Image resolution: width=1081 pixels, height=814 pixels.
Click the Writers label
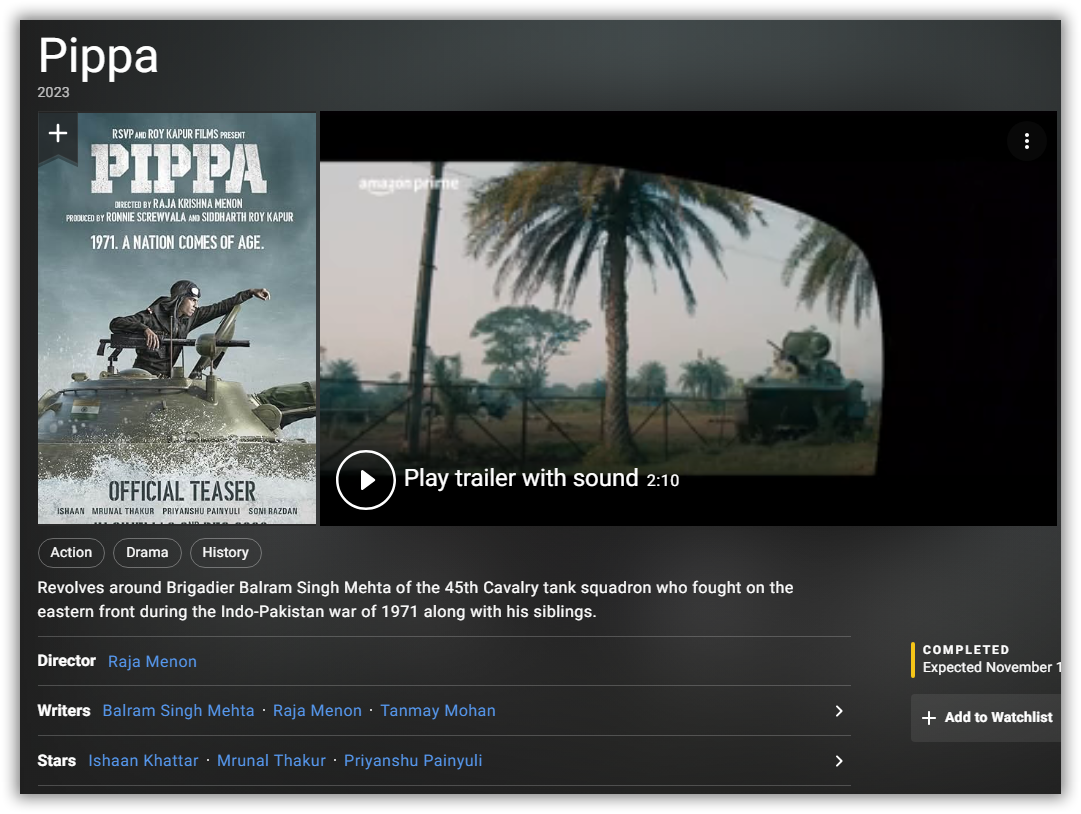pos(63,711)
